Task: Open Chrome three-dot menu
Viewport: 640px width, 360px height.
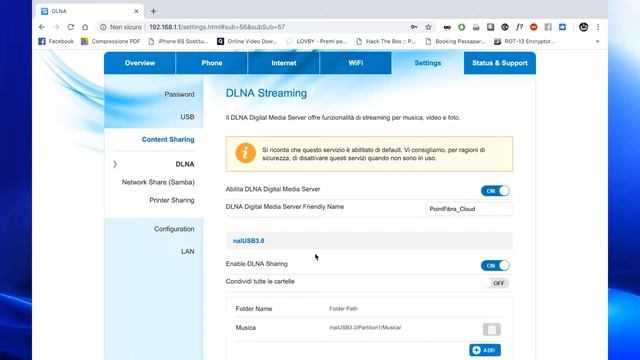Action: click(598, 27)
